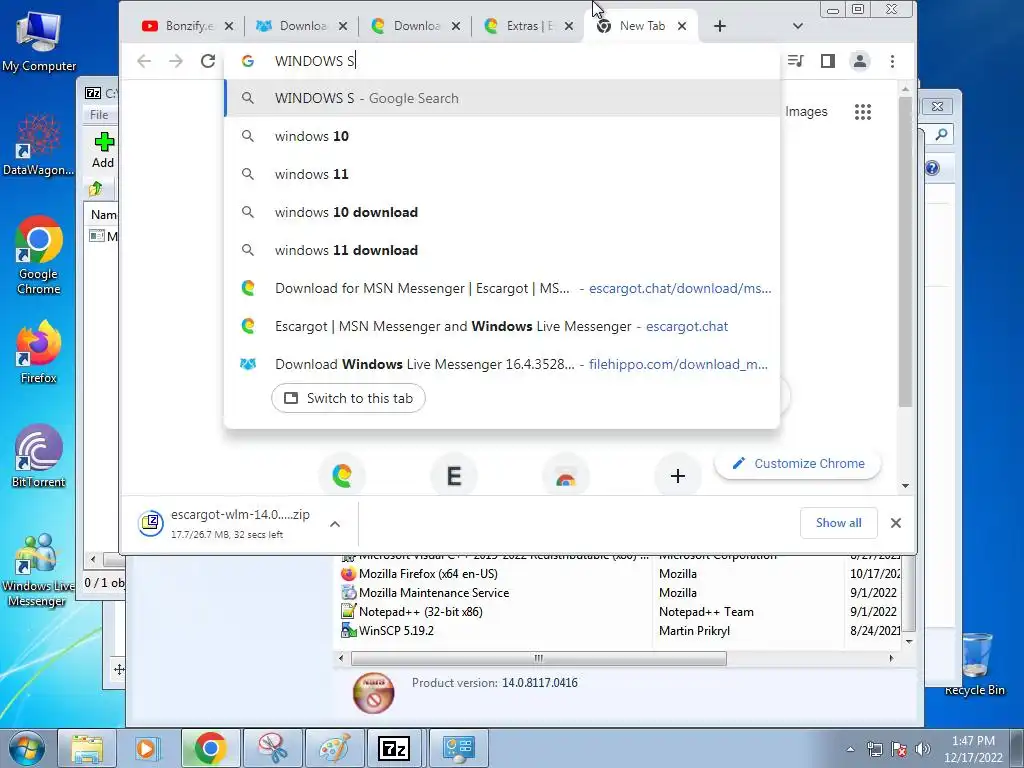
Task: Click Show all downloads
Action: click(x=839, y=523)
